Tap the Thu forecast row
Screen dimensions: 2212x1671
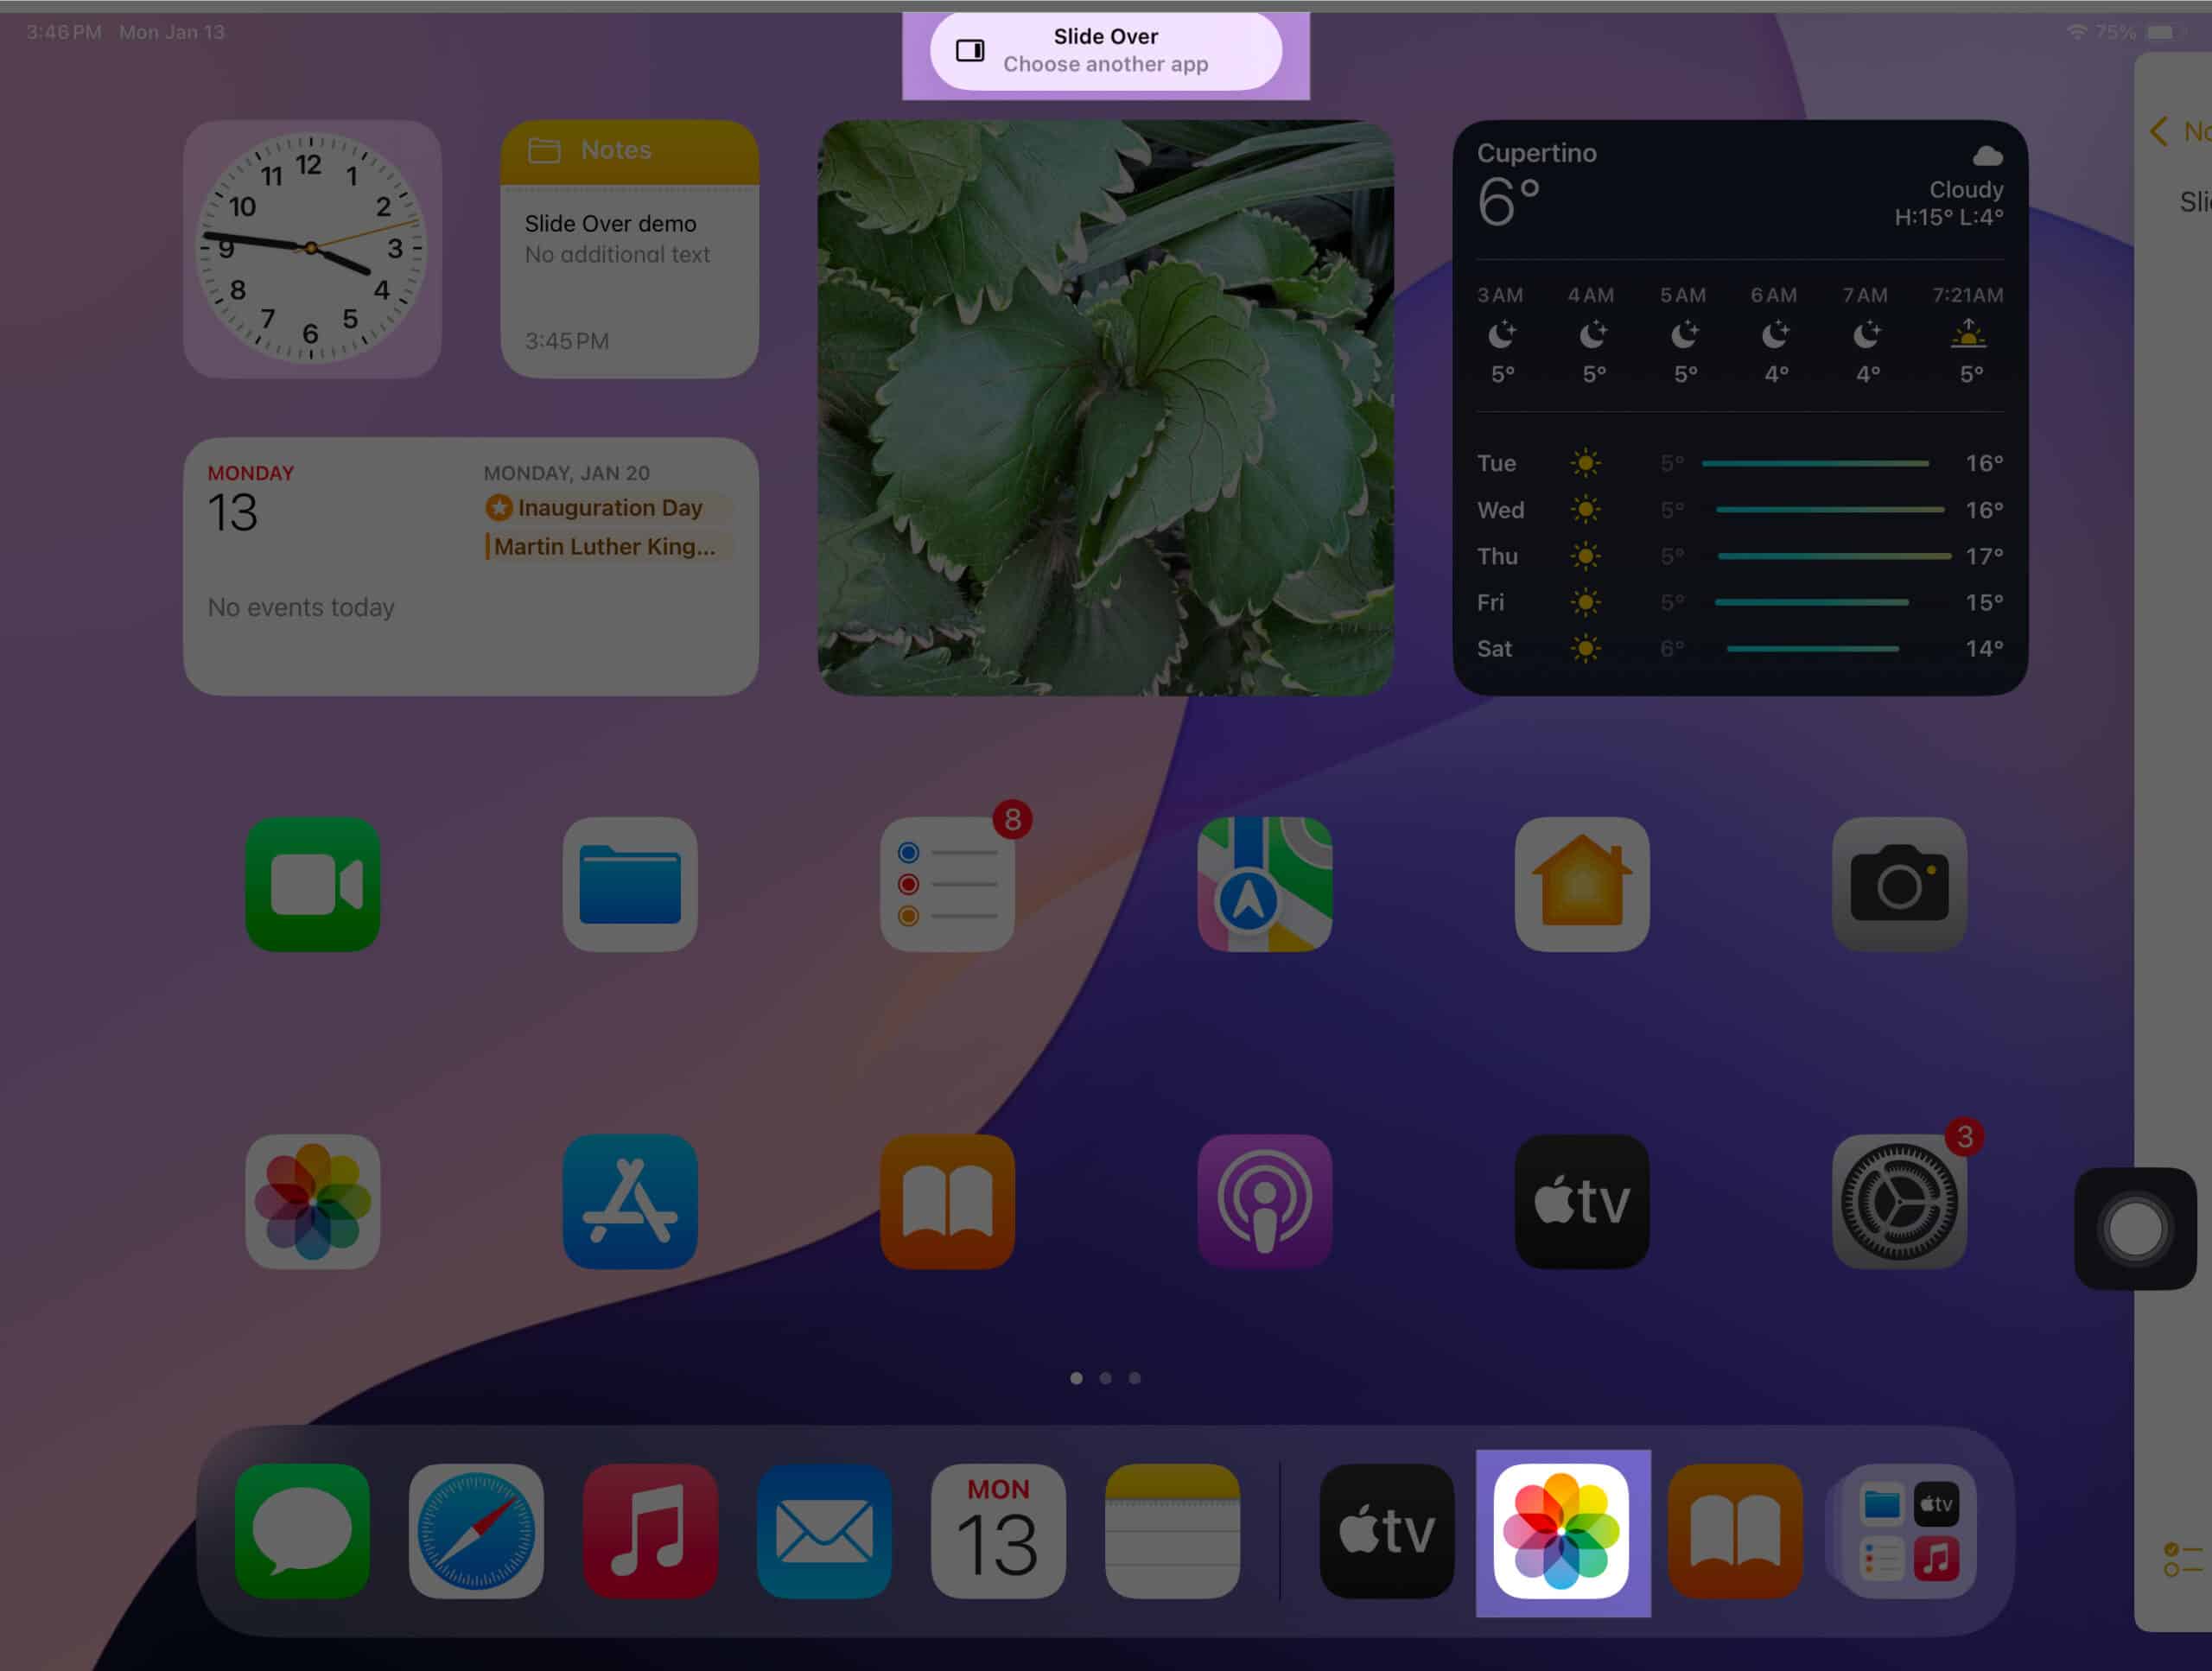point(1740,556)
